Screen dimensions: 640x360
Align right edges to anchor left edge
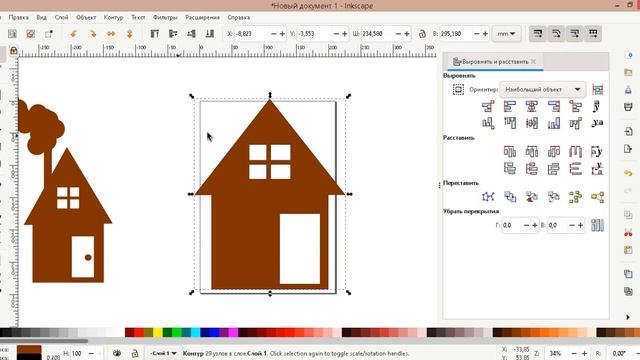pos(488,107)
